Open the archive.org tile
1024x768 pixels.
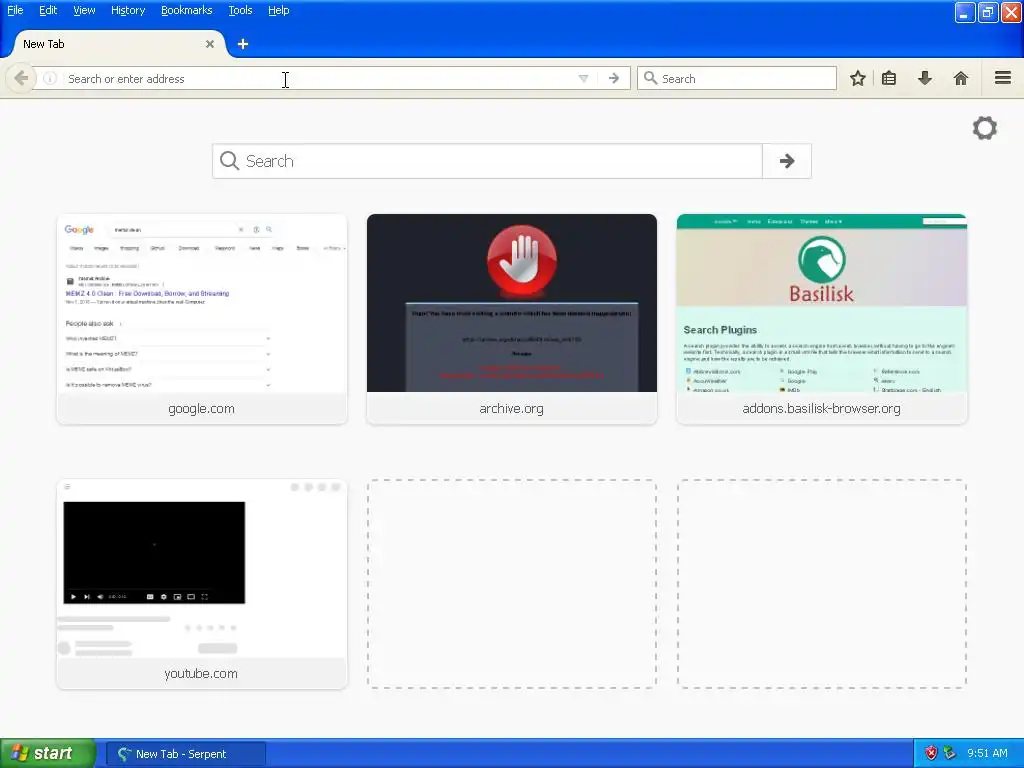[x=512, y=319]
